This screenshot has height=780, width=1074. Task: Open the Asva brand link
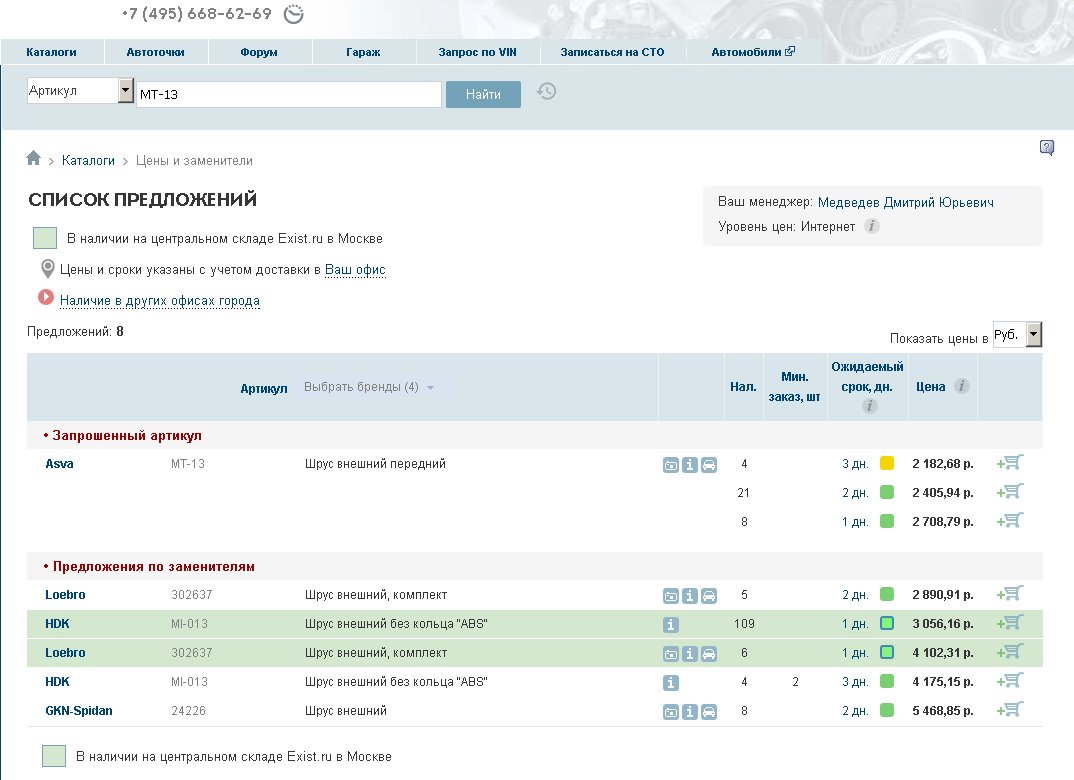[x=60, y=464]
